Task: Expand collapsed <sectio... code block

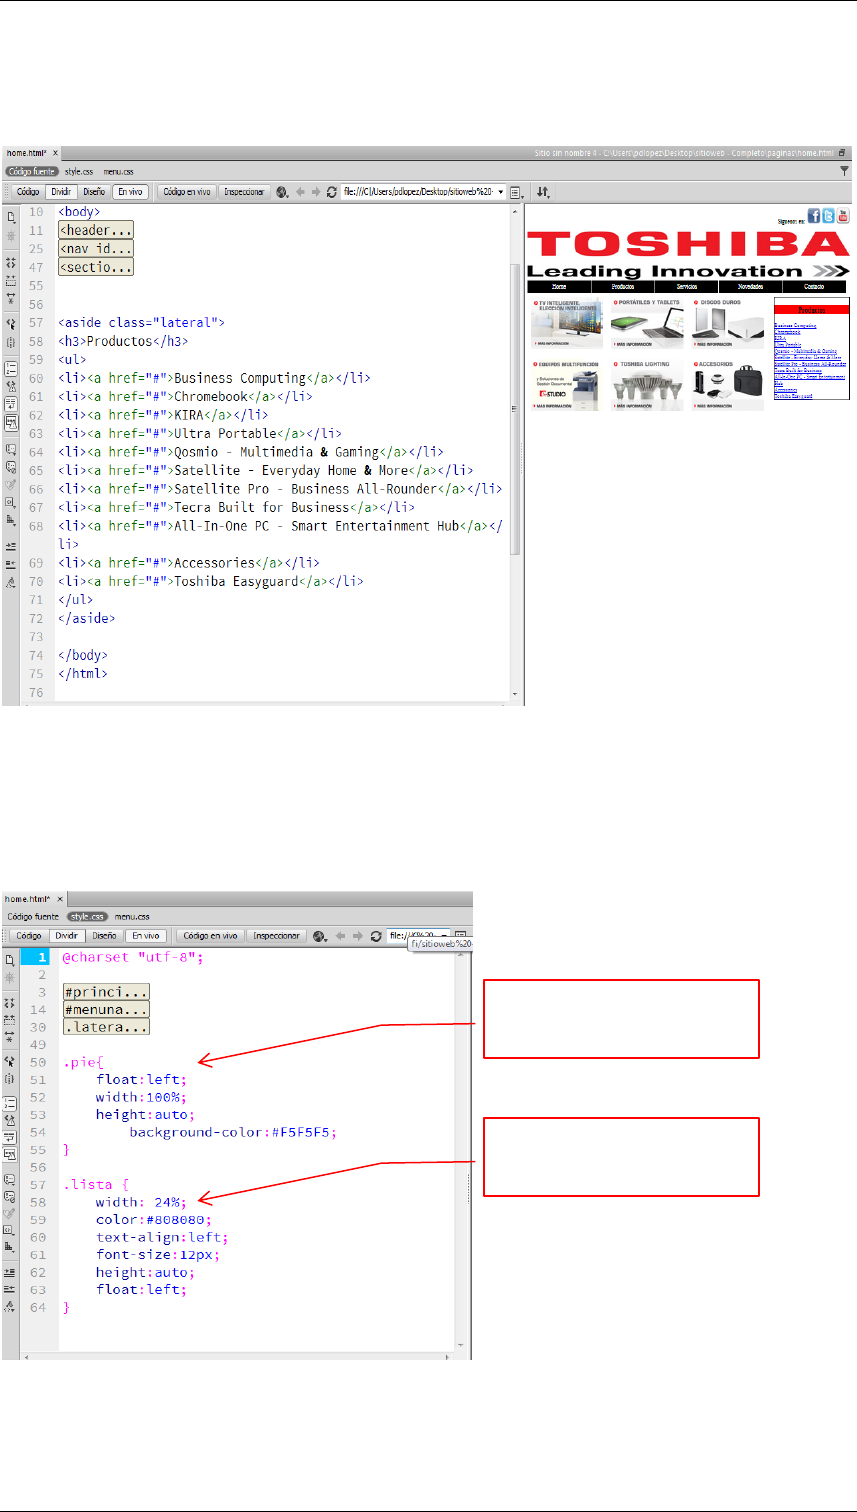Action: [x=96, y=266]
